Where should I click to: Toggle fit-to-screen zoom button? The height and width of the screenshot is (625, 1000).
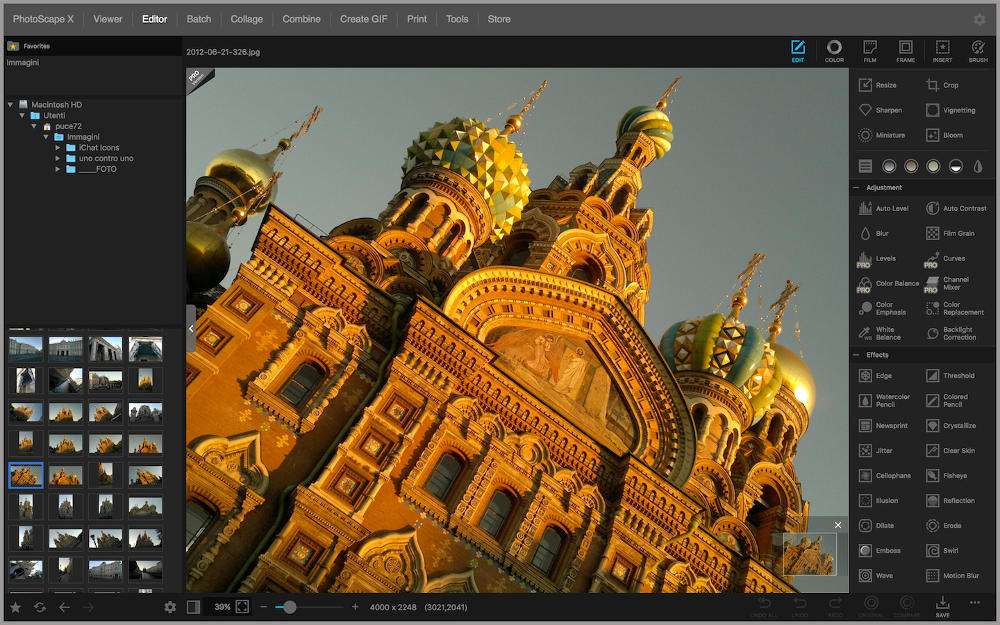[242, 607]
